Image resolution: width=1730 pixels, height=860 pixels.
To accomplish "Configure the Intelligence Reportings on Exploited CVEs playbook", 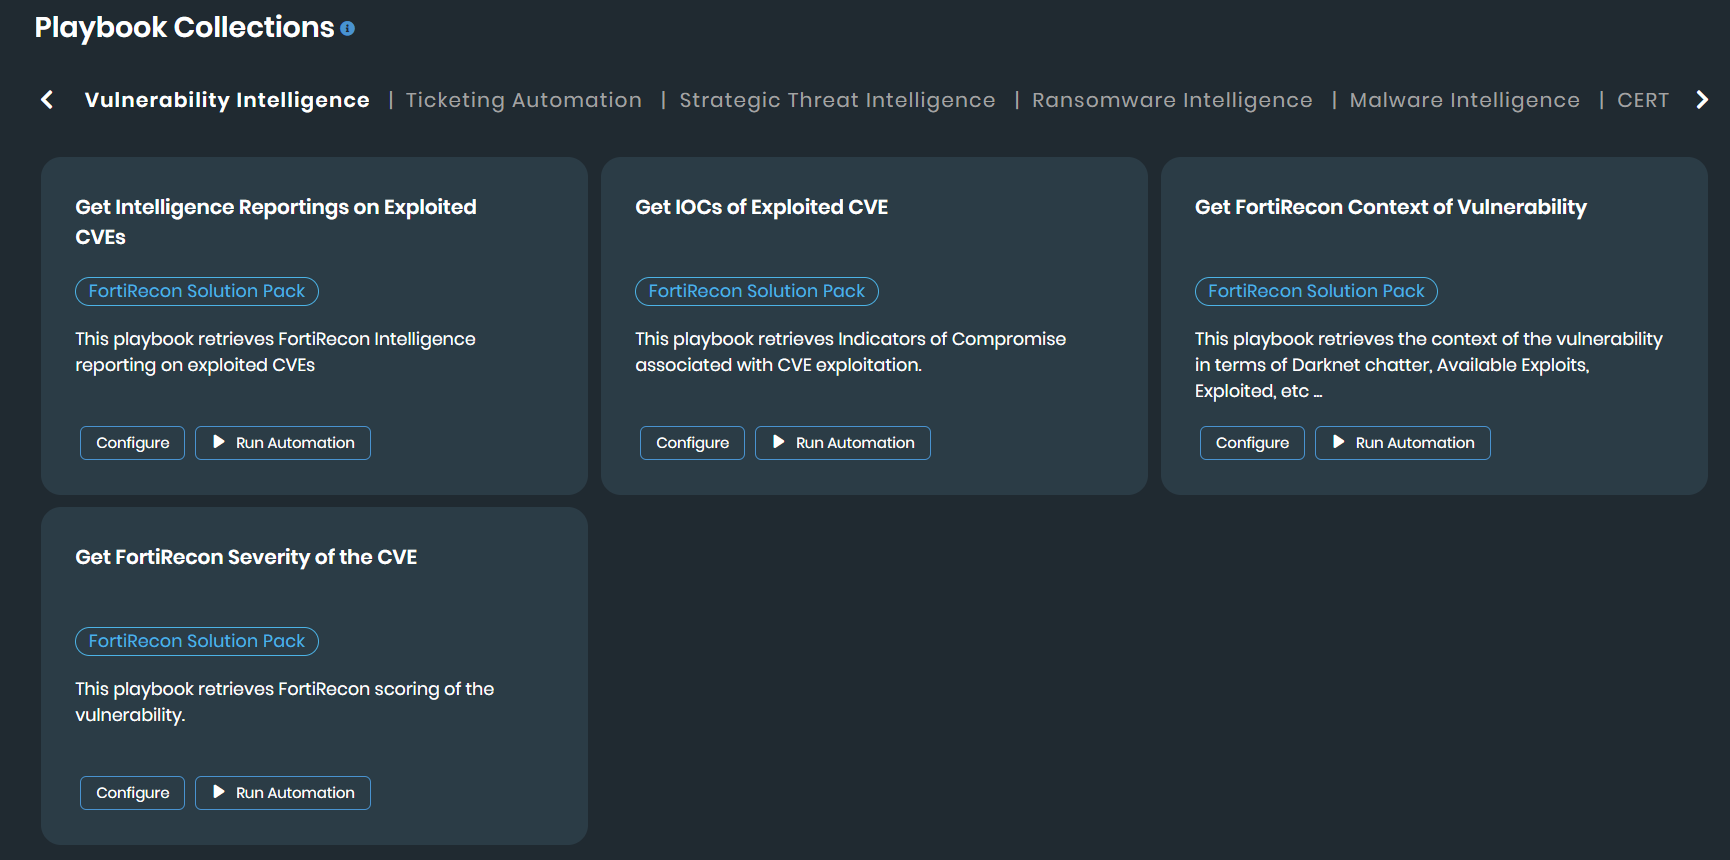I will click(133, 443).
